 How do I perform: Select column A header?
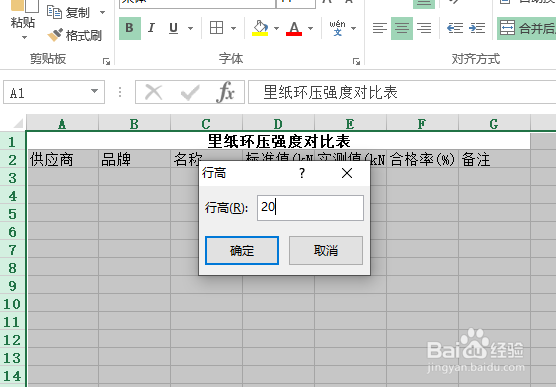tap(62, 123)
